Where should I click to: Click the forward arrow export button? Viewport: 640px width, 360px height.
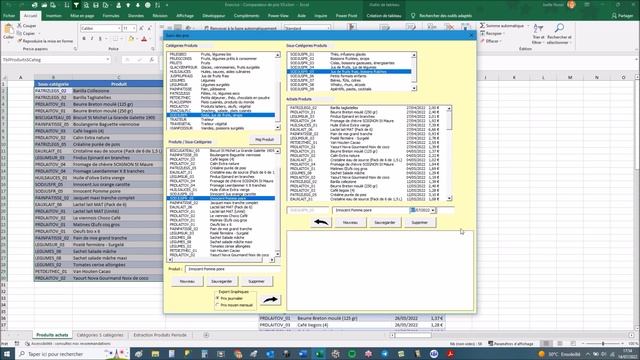click(x=270, y=300)
